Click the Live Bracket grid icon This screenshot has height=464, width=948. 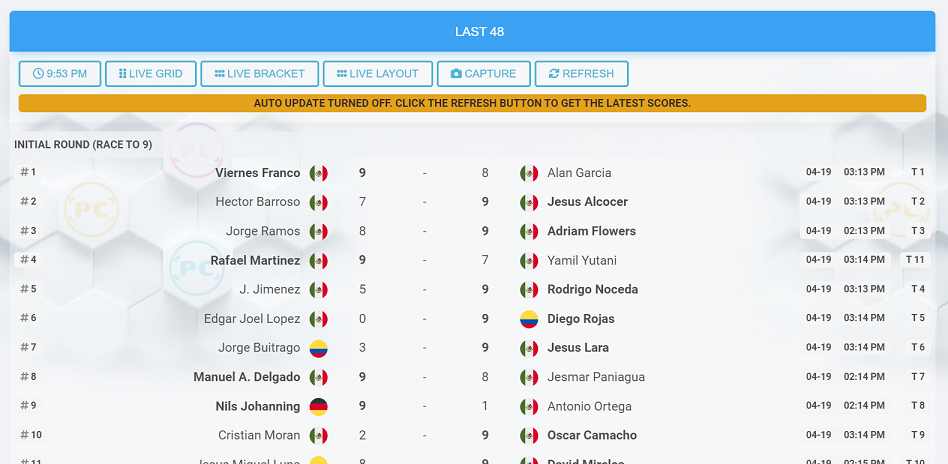(219, 74)
